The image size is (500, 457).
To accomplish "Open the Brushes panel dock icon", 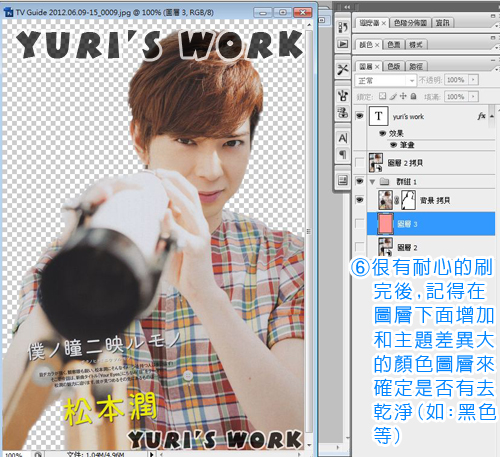I will tap(343, 96).
